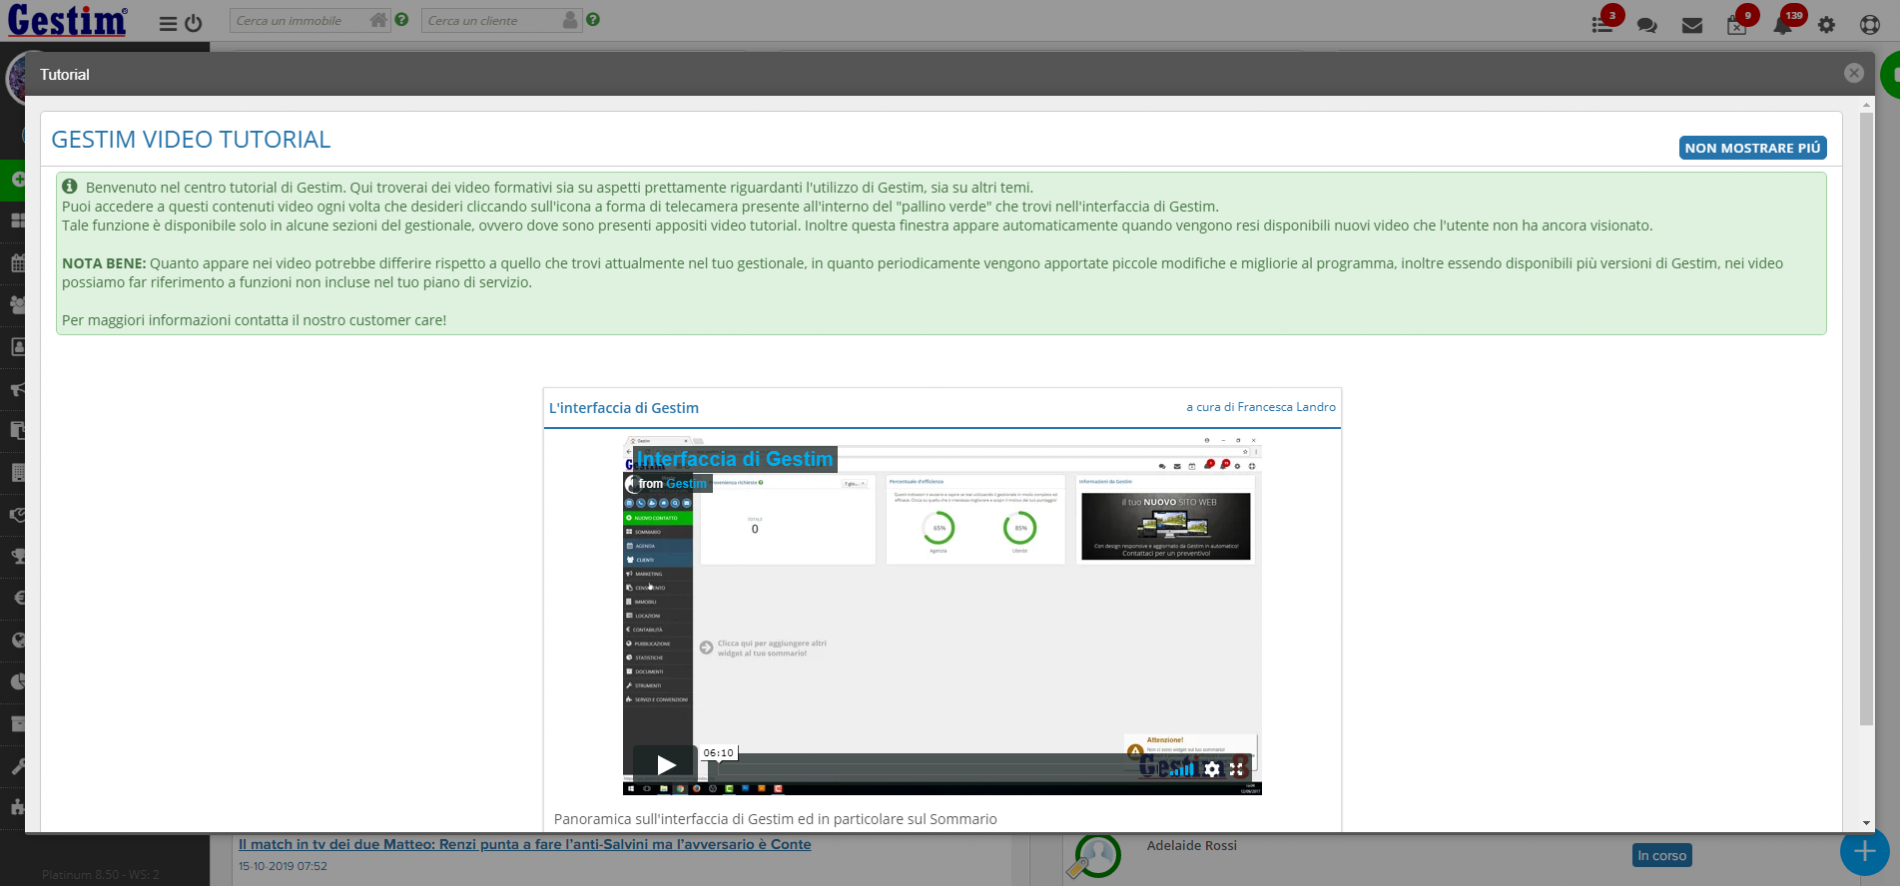
Task: Adjust the video volume bars
Action: coord(1183,769)
